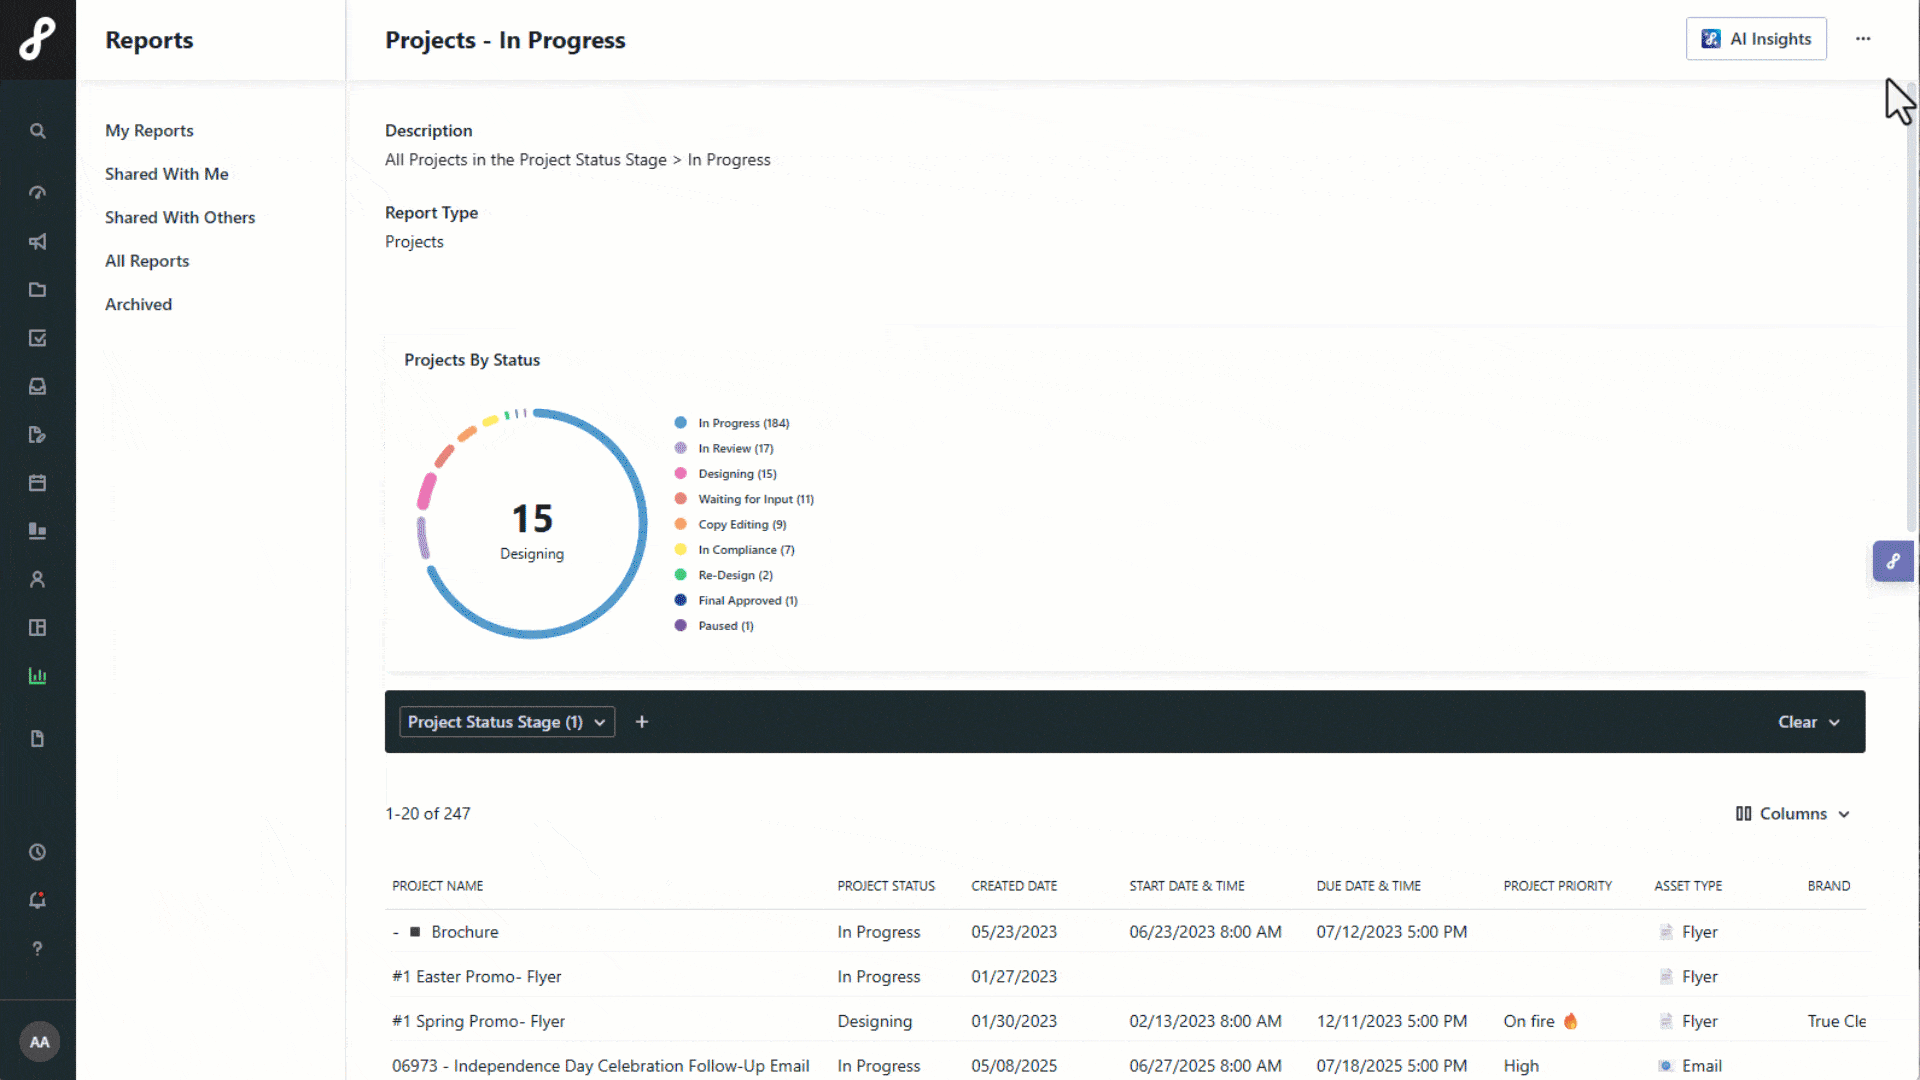Click the green reports chart icon

point(38,676)
